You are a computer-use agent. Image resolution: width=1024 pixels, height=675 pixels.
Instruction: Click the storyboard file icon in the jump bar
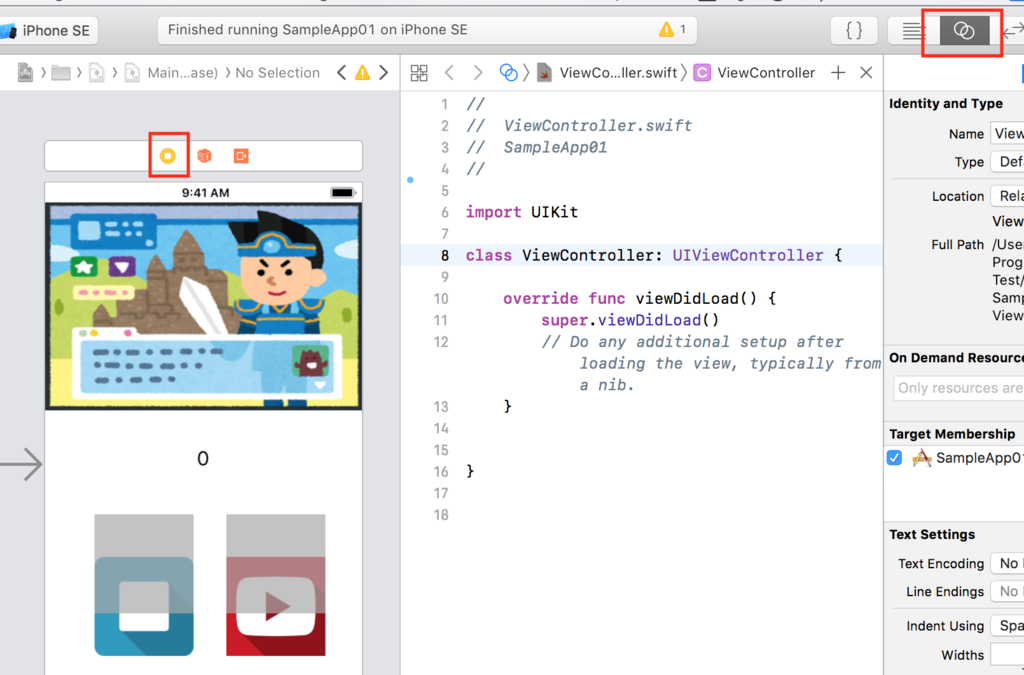tap(25, 72)
